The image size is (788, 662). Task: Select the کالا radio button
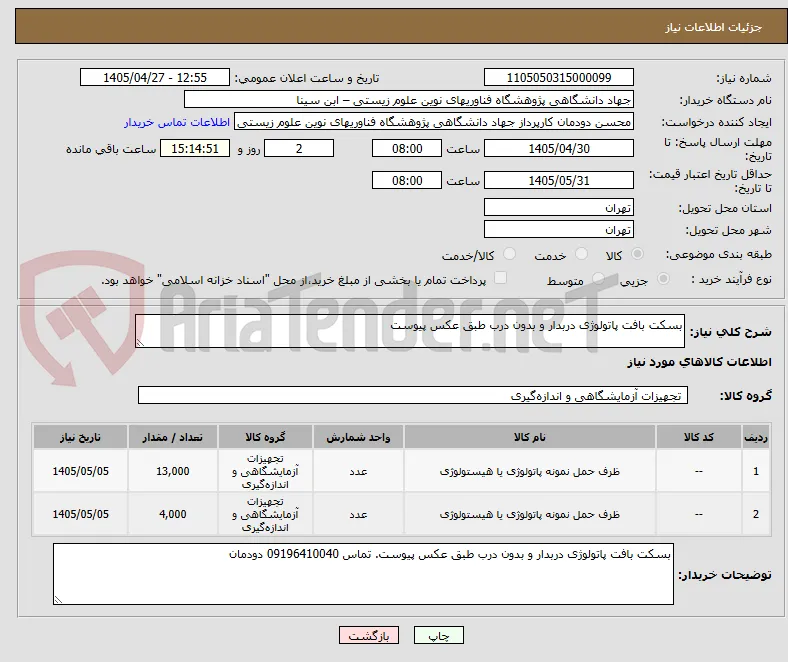637,254
